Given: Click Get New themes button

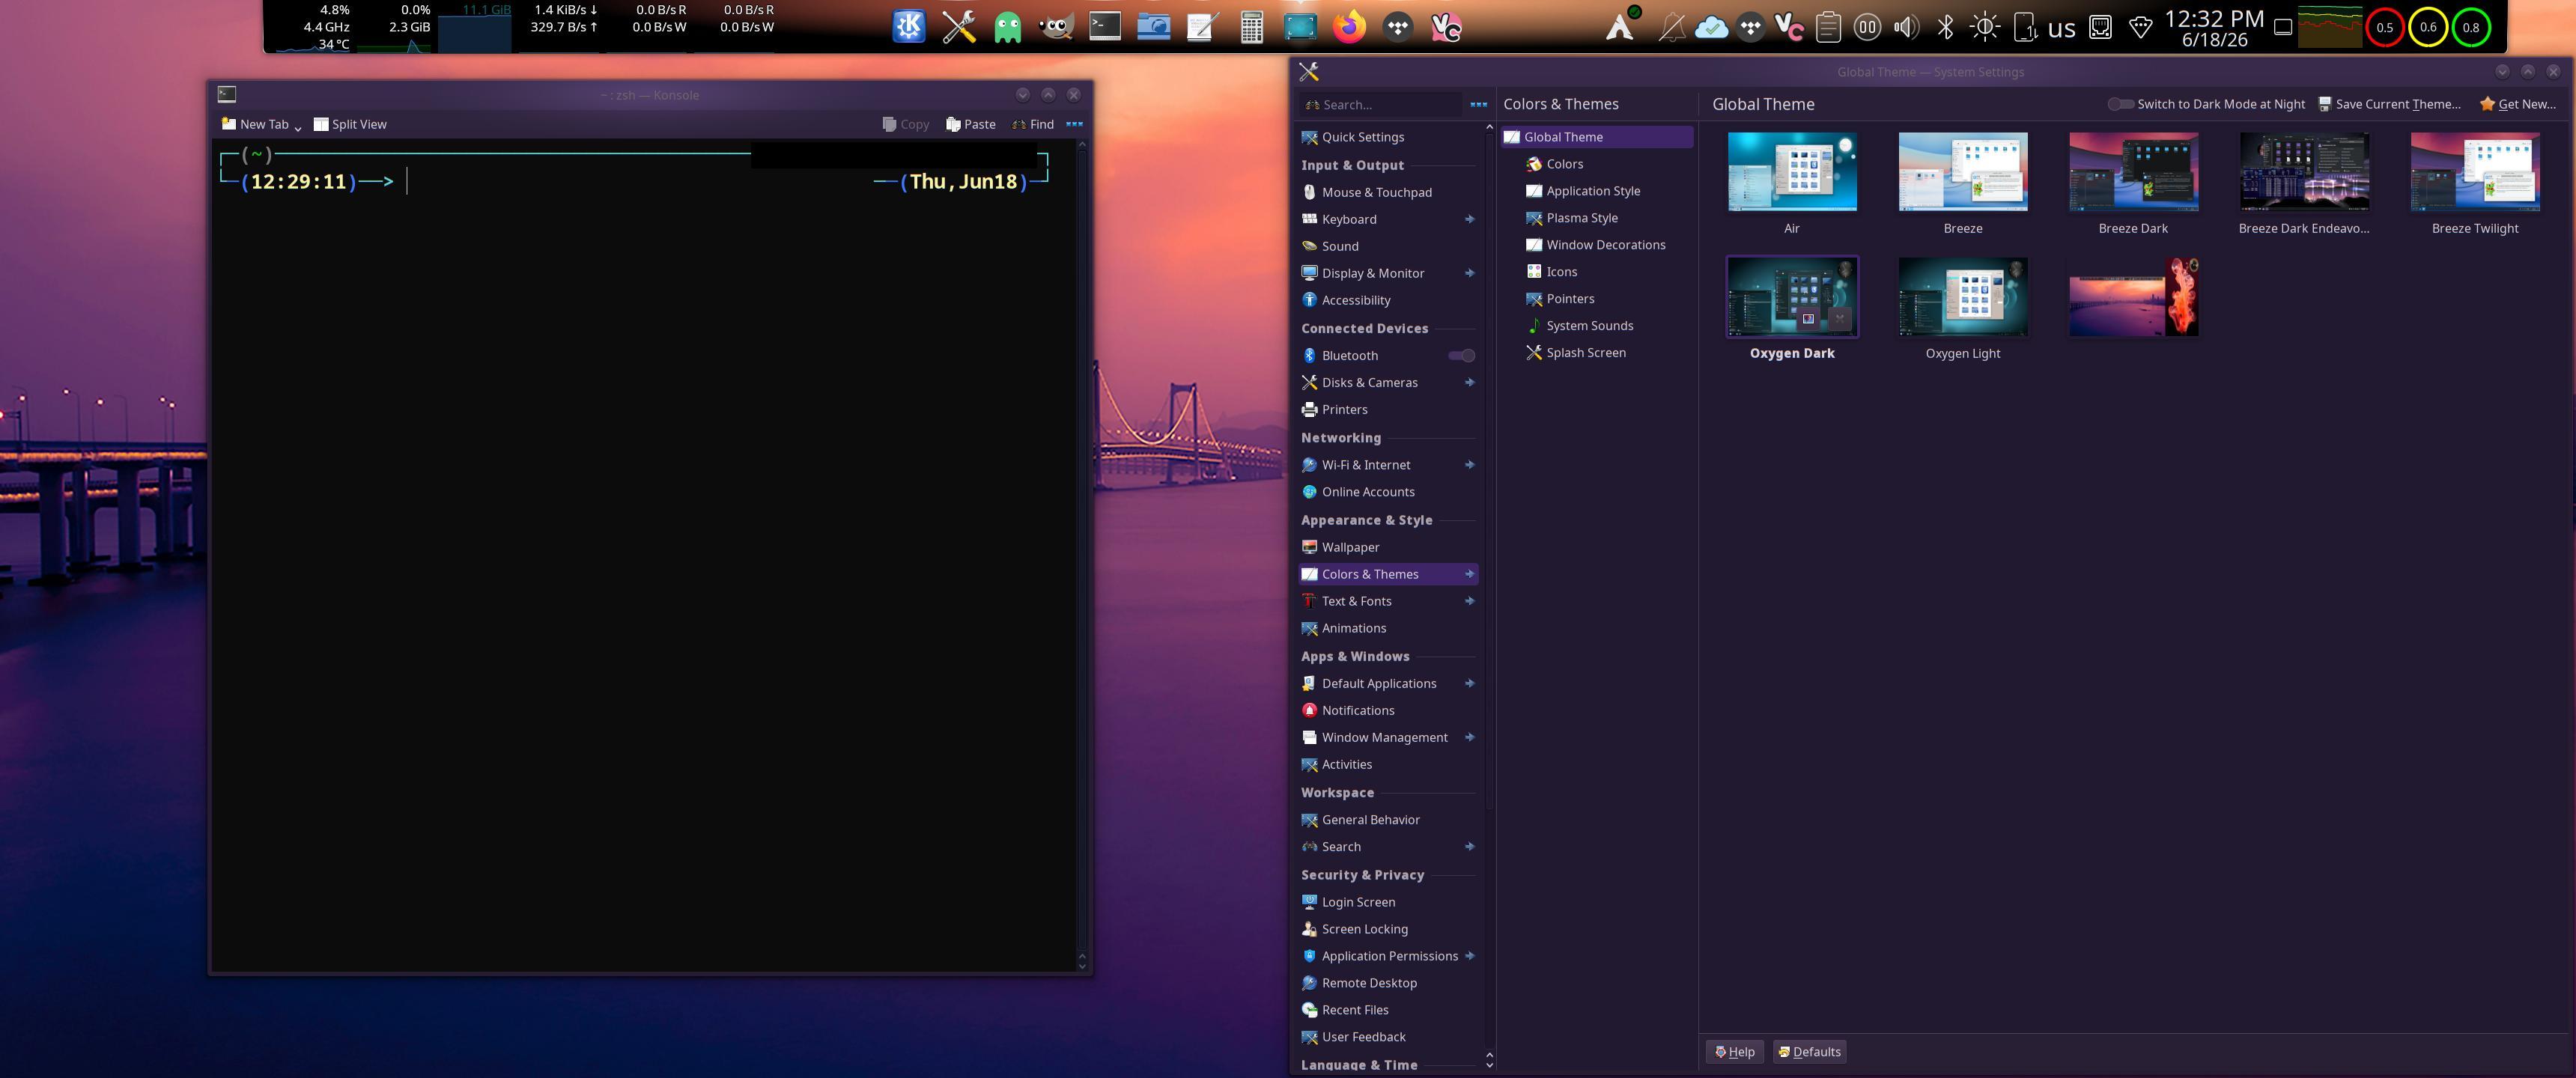Looking at the screenshot, I should (2517, 104).
